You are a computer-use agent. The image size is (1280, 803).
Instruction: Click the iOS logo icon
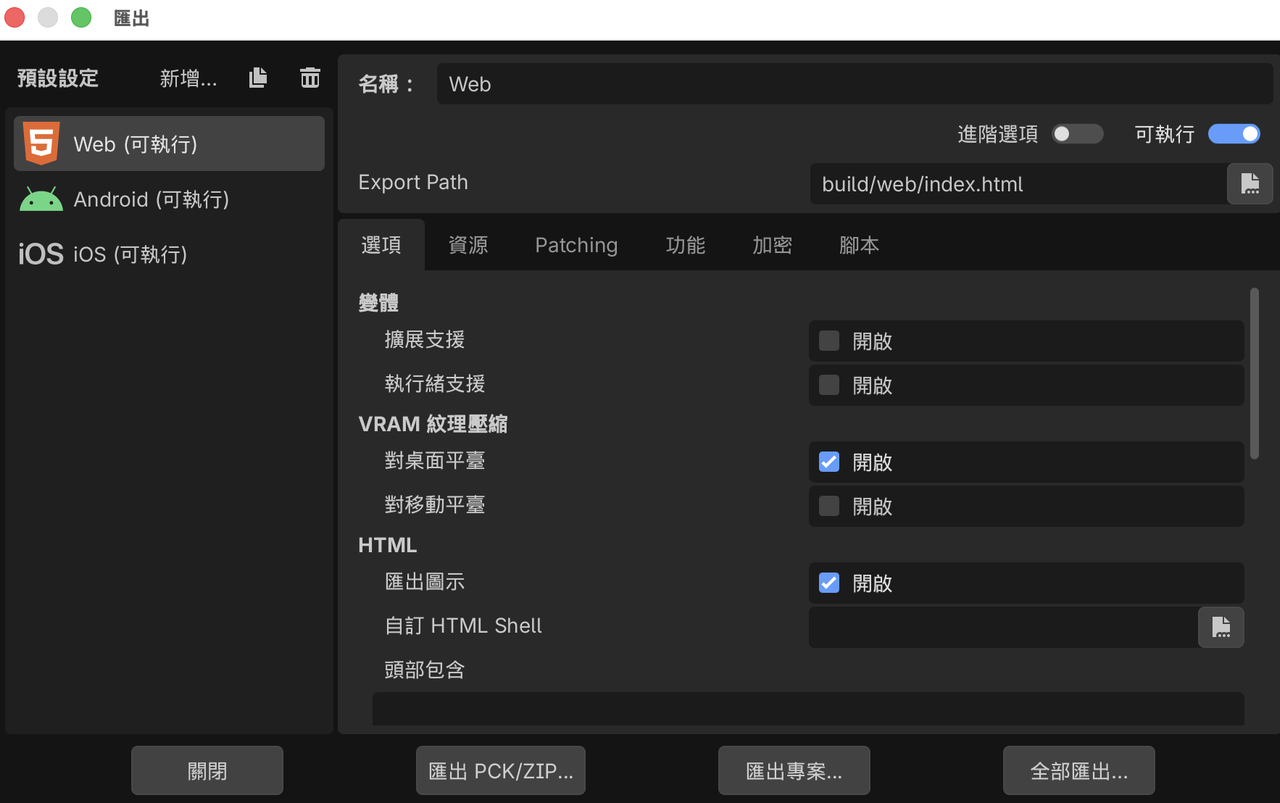pyautogui.click(x=41, y=254)
